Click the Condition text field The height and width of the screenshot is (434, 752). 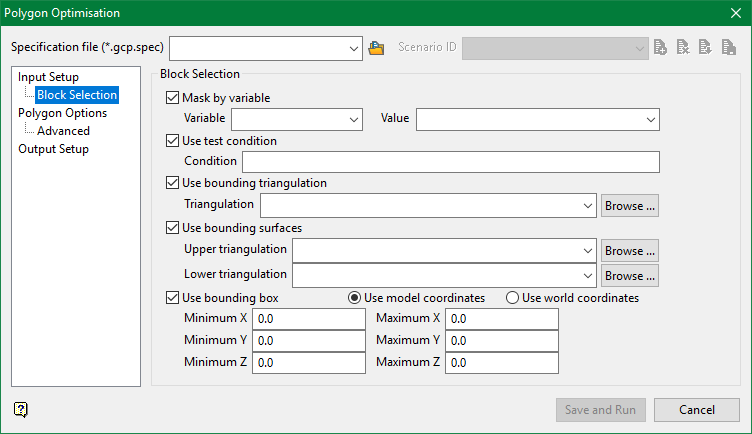[450, 162]
